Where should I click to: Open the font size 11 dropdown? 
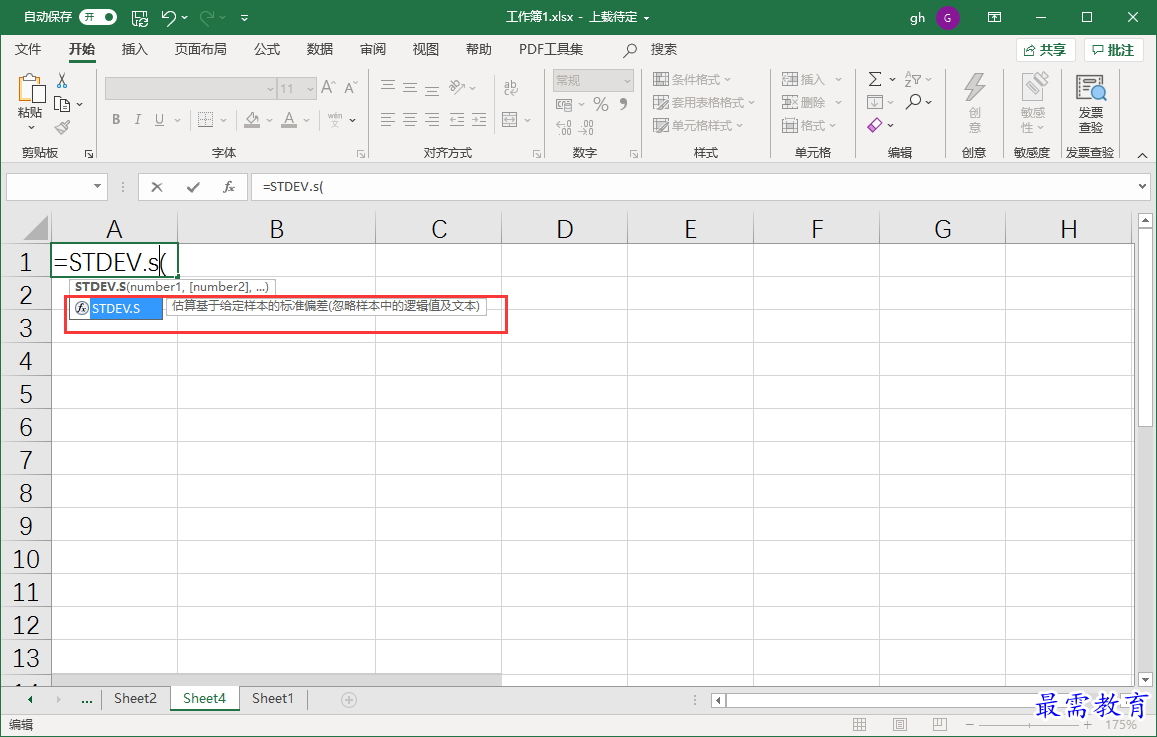click(x=310, y=89)
